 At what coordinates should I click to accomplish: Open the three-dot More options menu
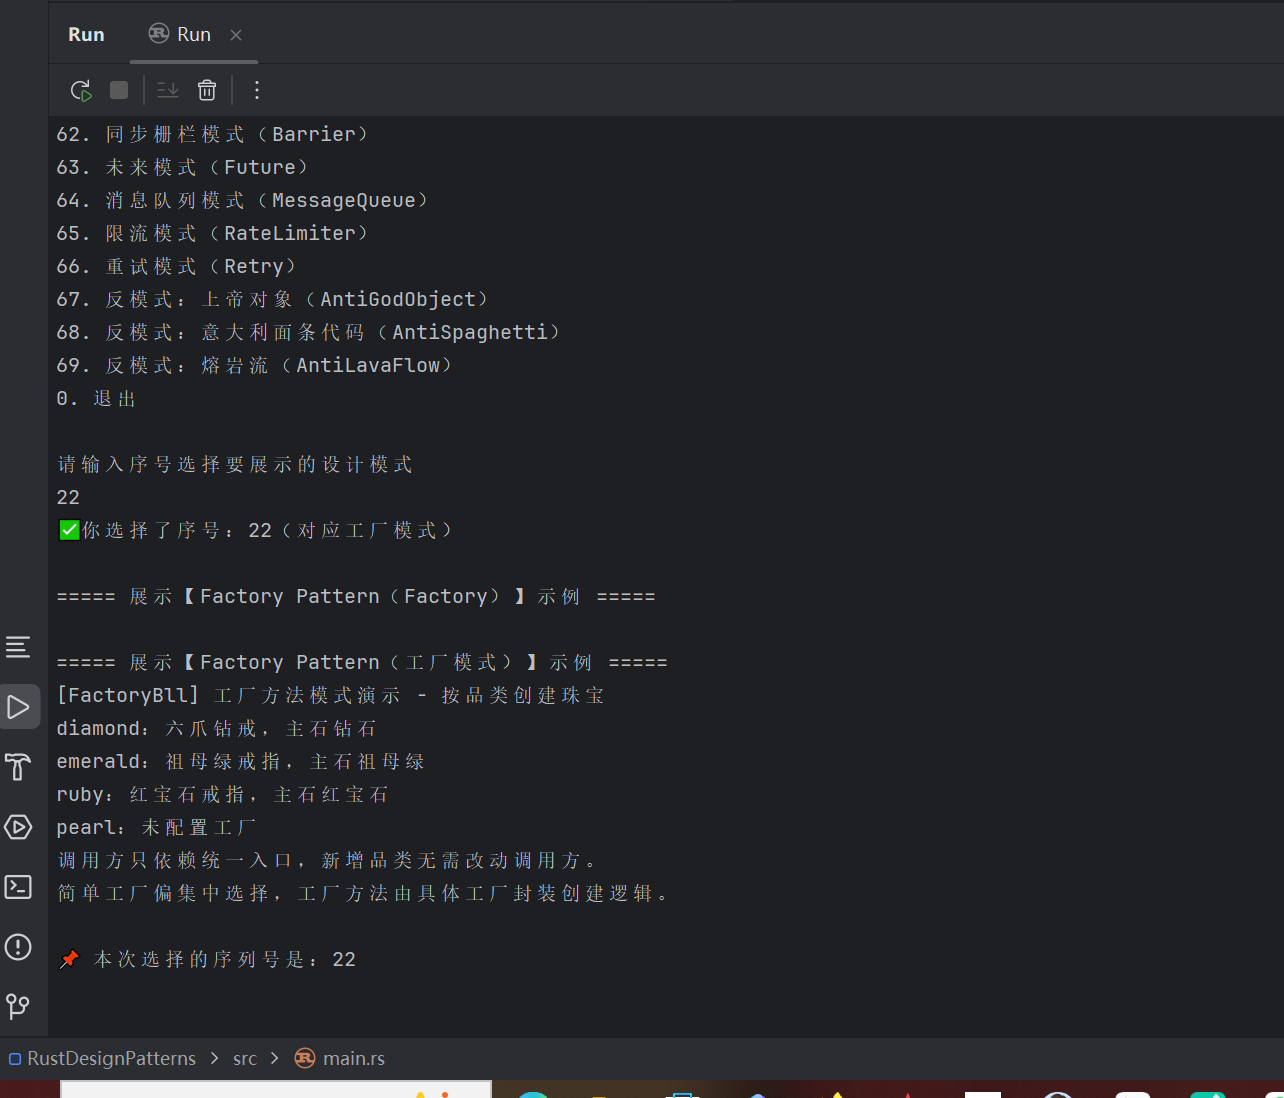click(257, 90)
